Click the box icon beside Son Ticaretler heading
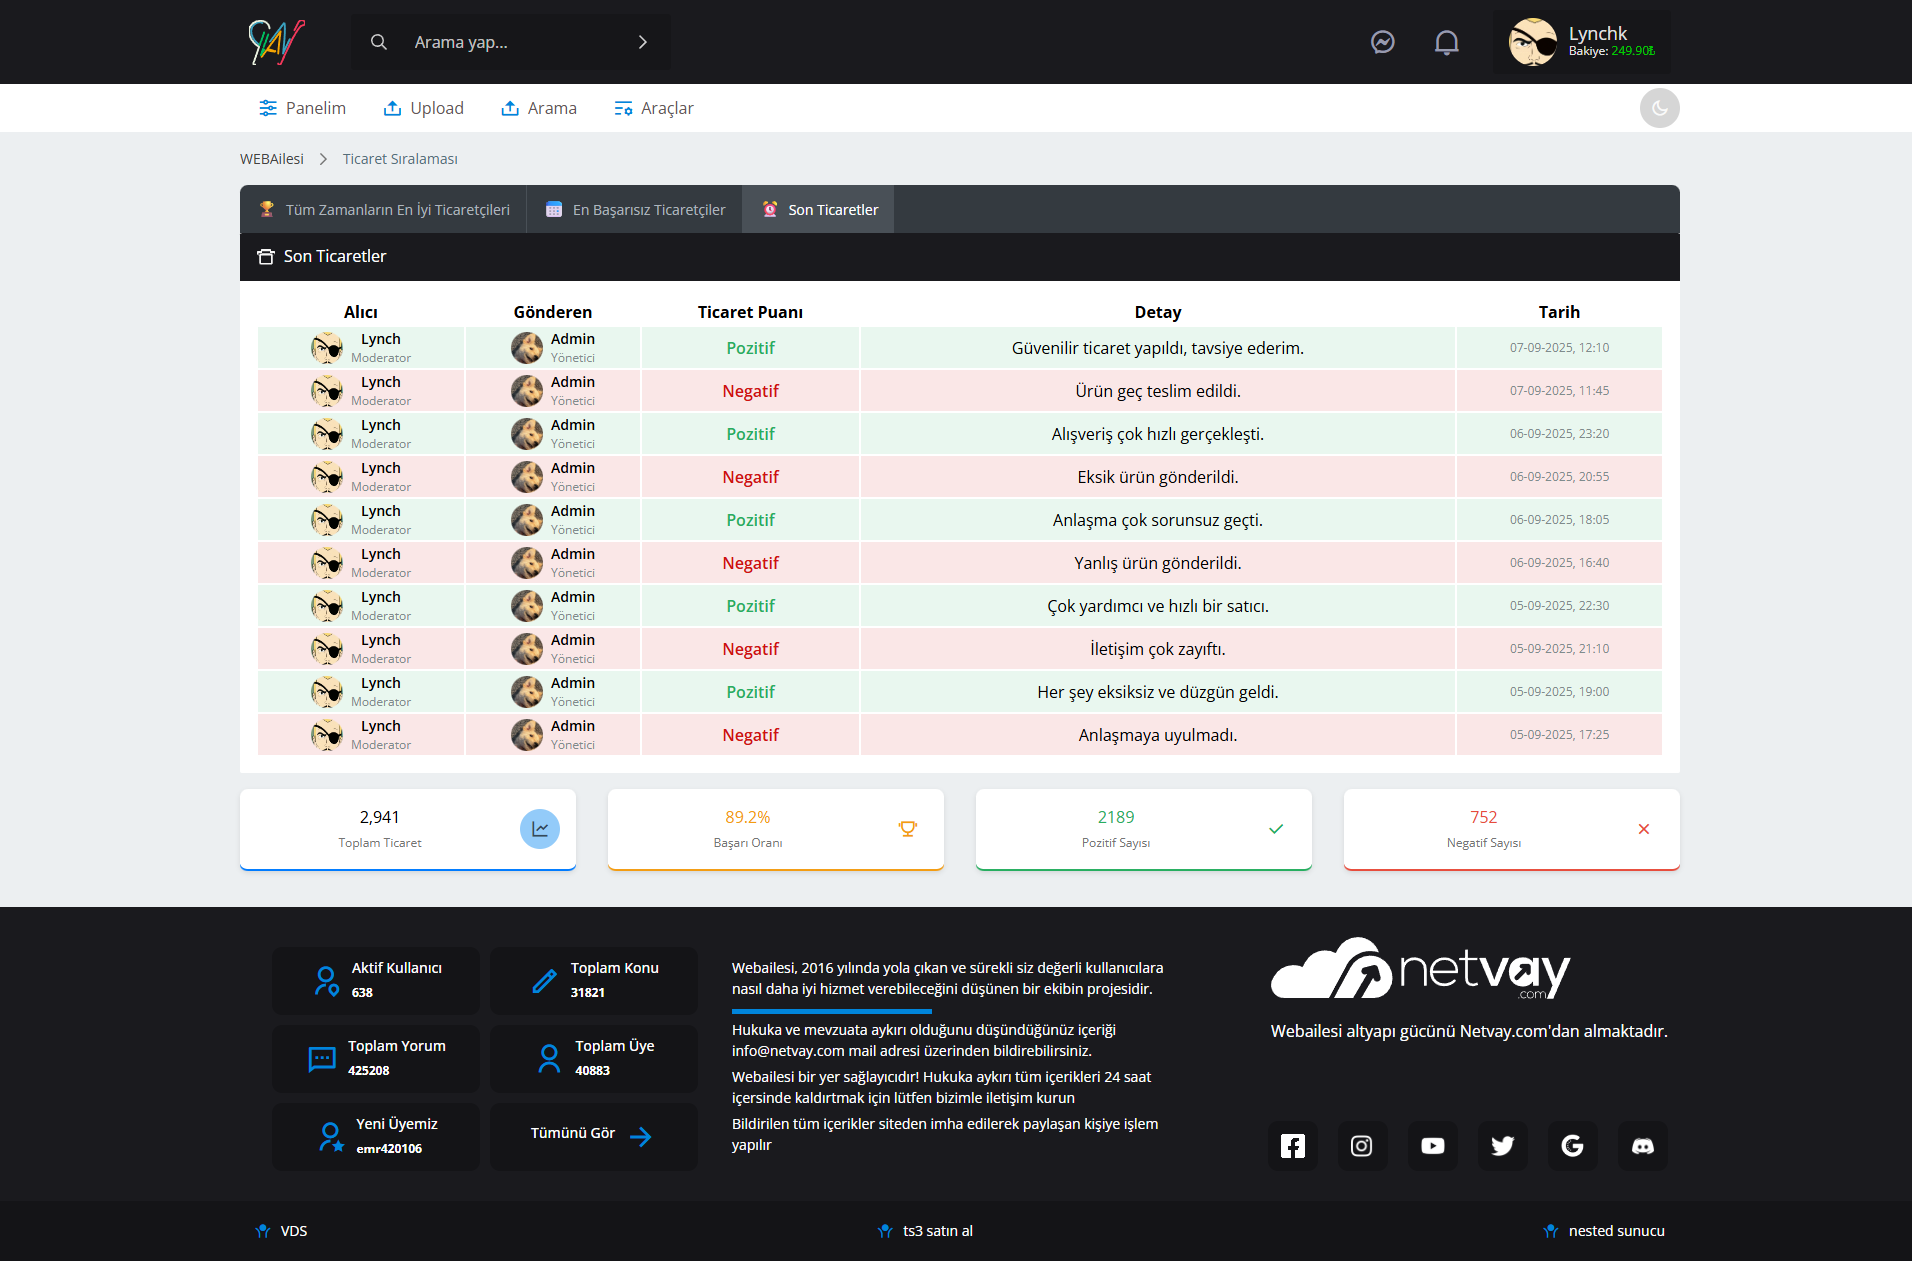The image size is (1912, 1261). click(266, 257)
